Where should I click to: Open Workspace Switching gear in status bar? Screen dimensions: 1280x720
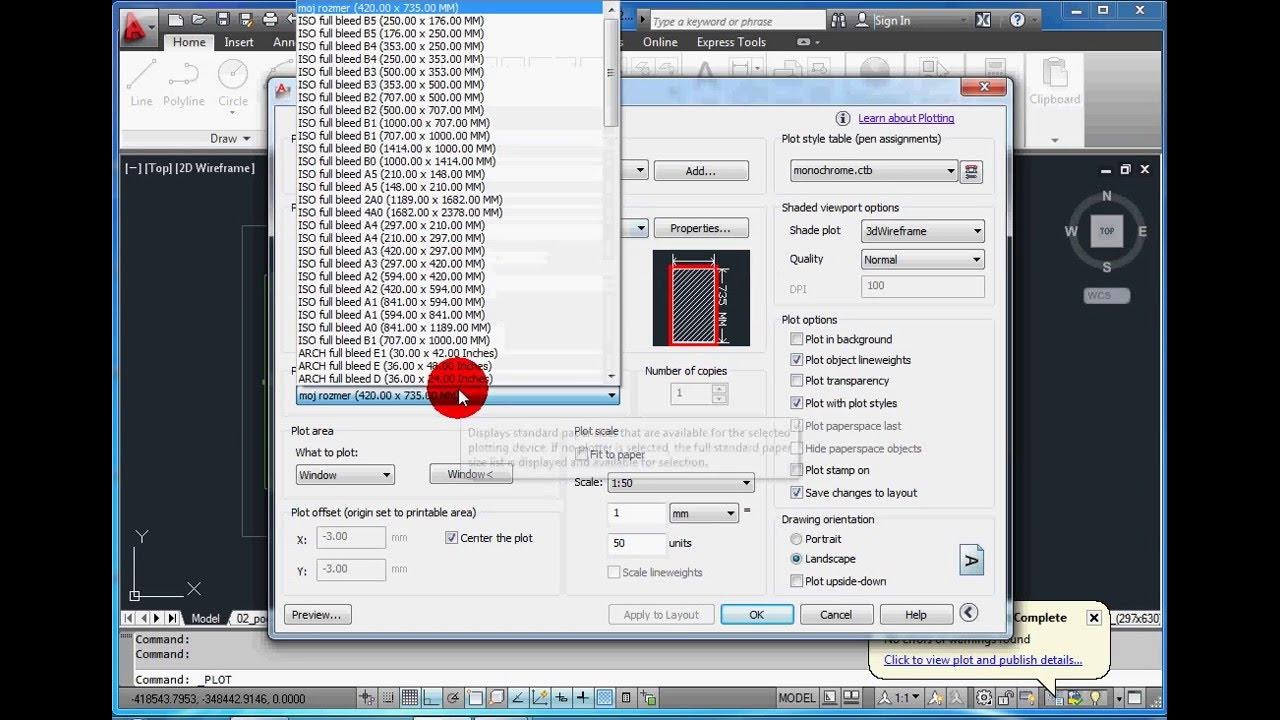984,698
